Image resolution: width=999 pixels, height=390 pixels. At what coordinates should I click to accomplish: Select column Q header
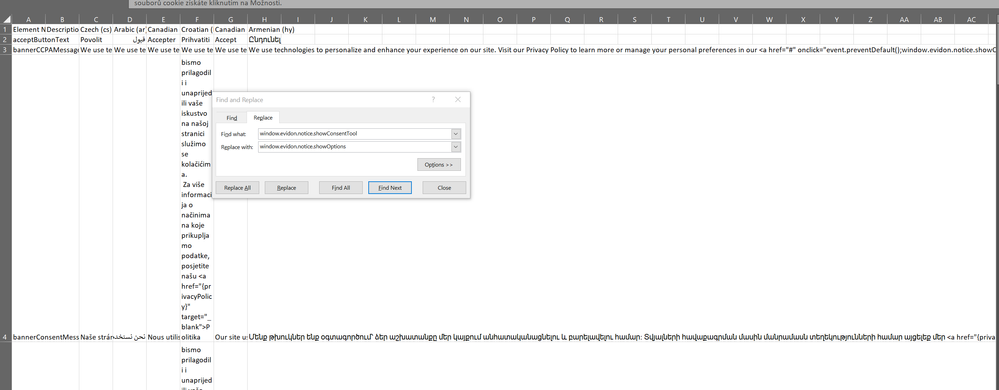point(568,20)
